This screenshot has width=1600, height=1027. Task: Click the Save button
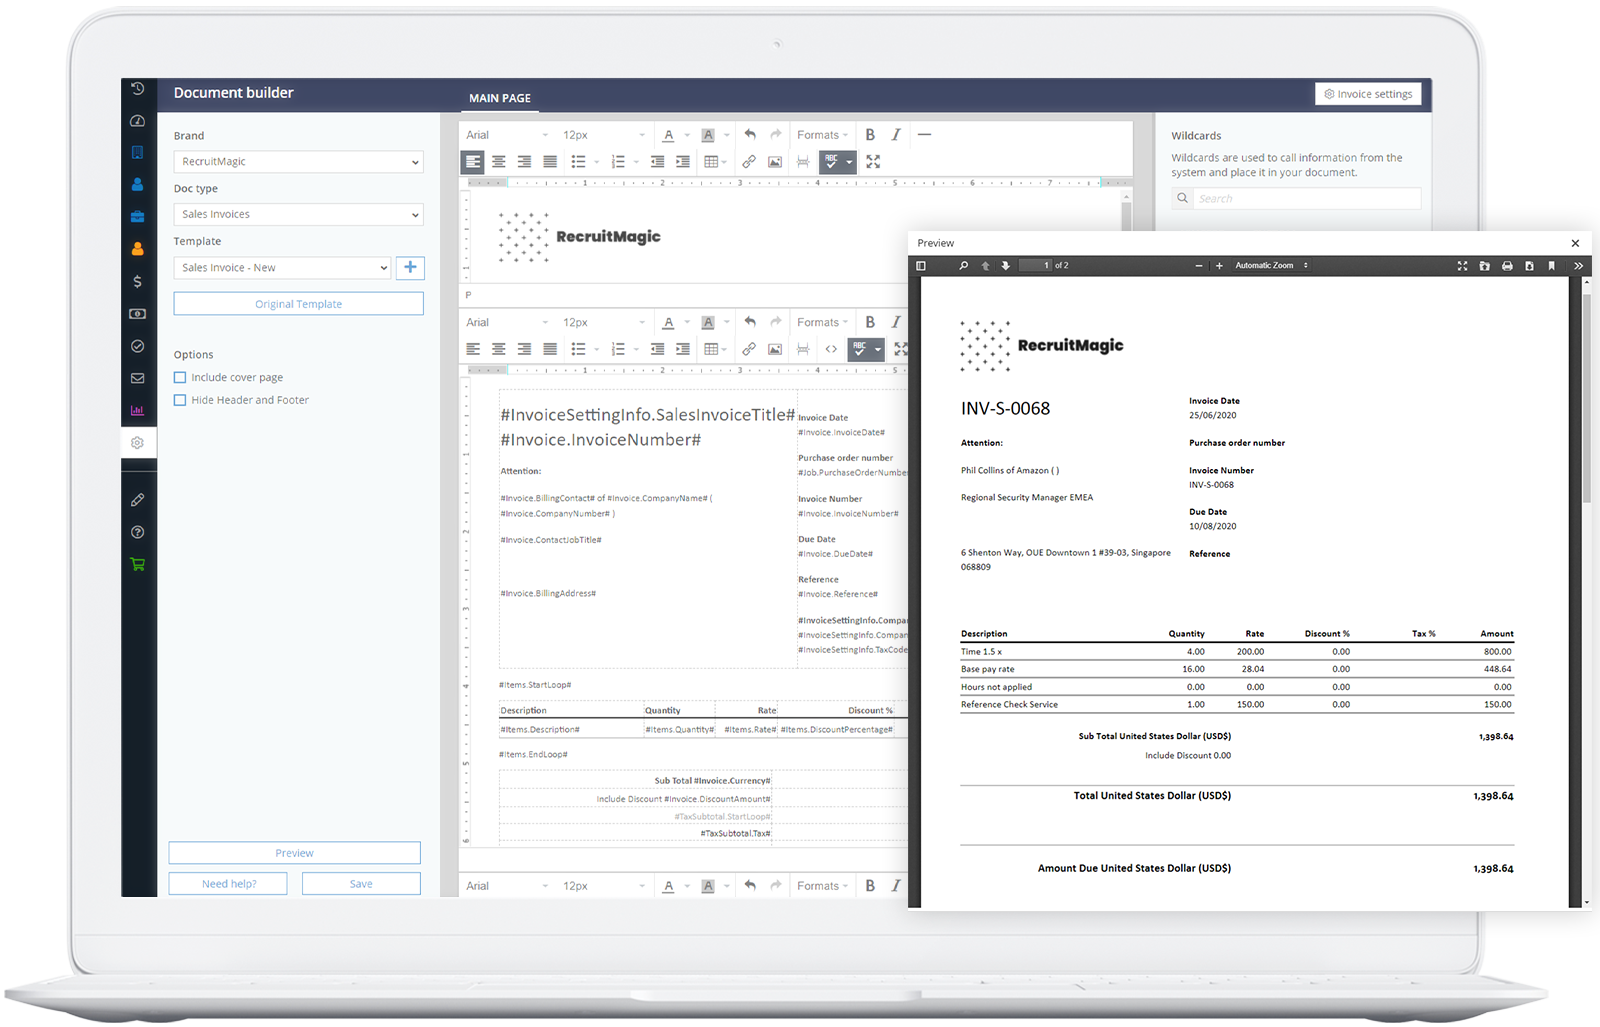pos(361,884)
